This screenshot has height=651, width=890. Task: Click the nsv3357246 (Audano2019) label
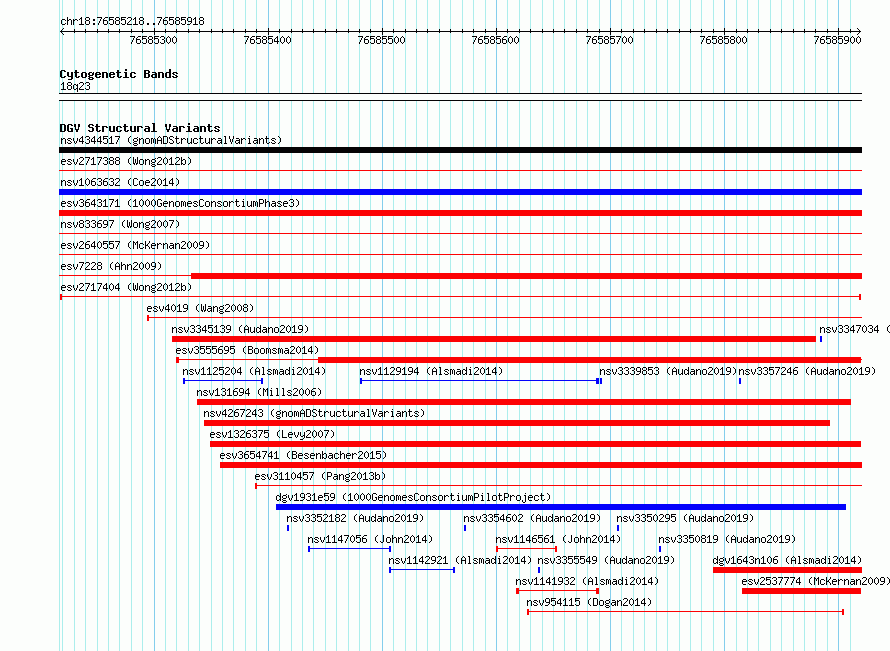pyautogui.click(x=807, y=371)
